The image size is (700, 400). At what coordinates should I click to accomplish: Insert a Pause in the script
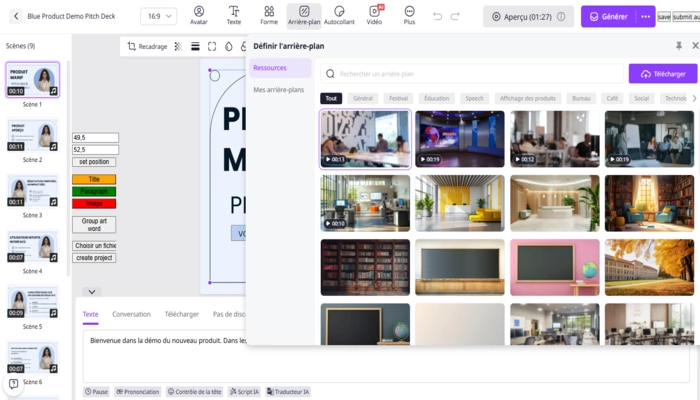coord(96,392)
